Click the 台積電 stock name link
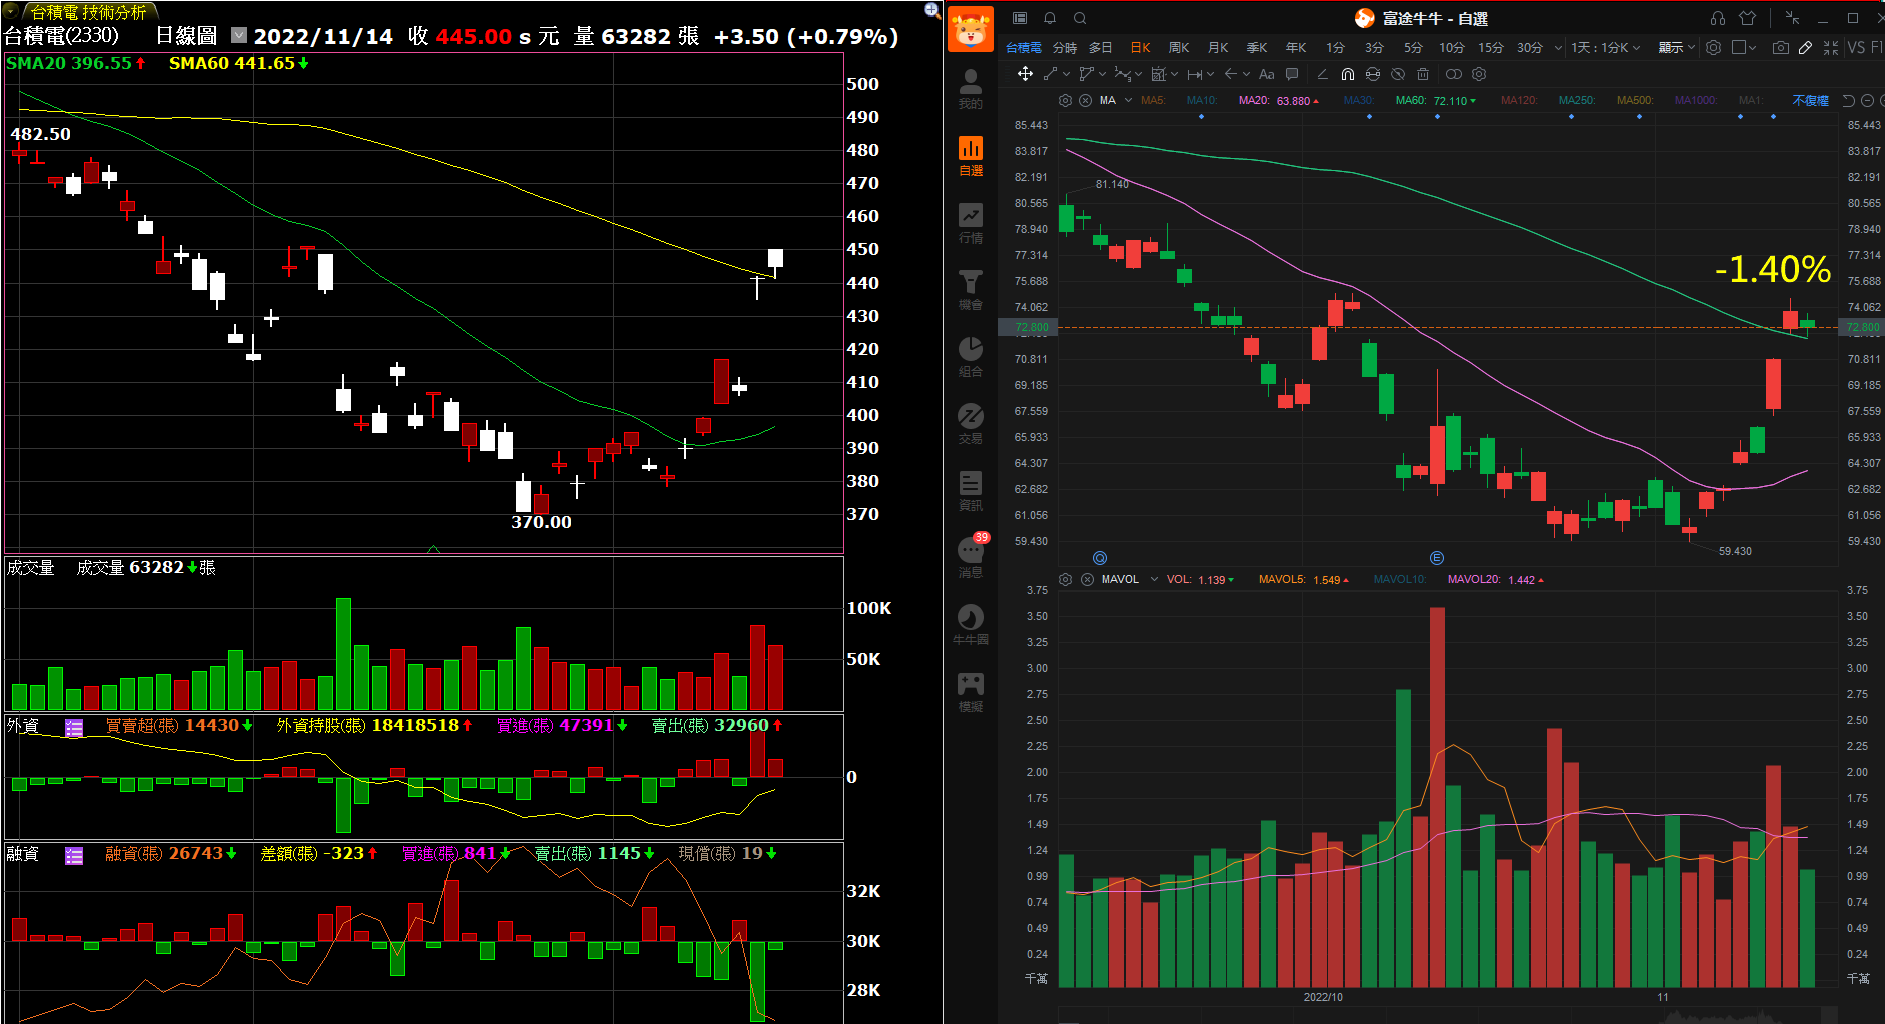Screen dimensions: 1885x1024 (x=1023, y=47)
